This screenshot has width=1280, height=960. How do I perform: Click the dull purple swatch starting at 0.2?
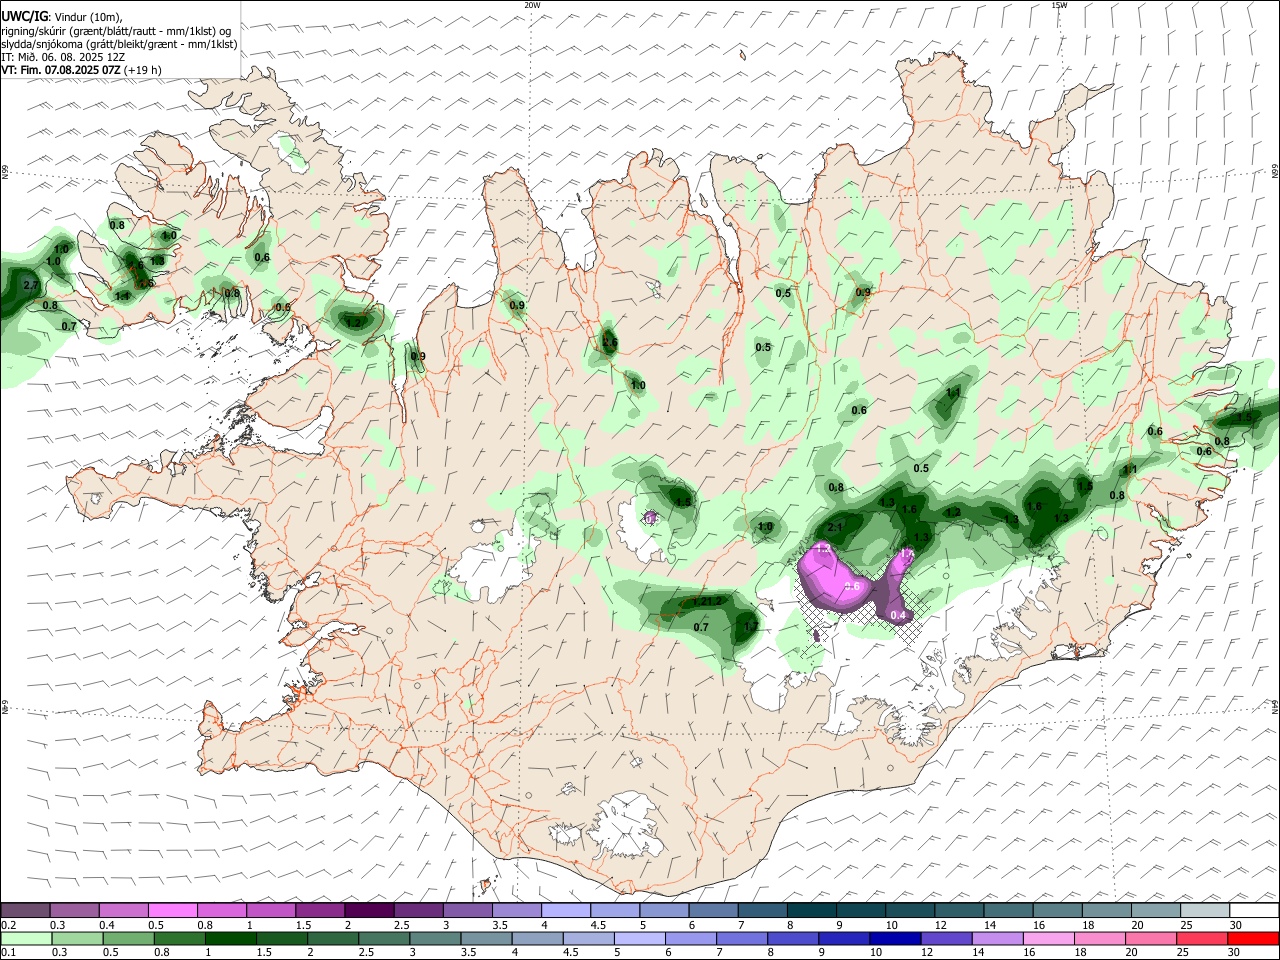25,910
